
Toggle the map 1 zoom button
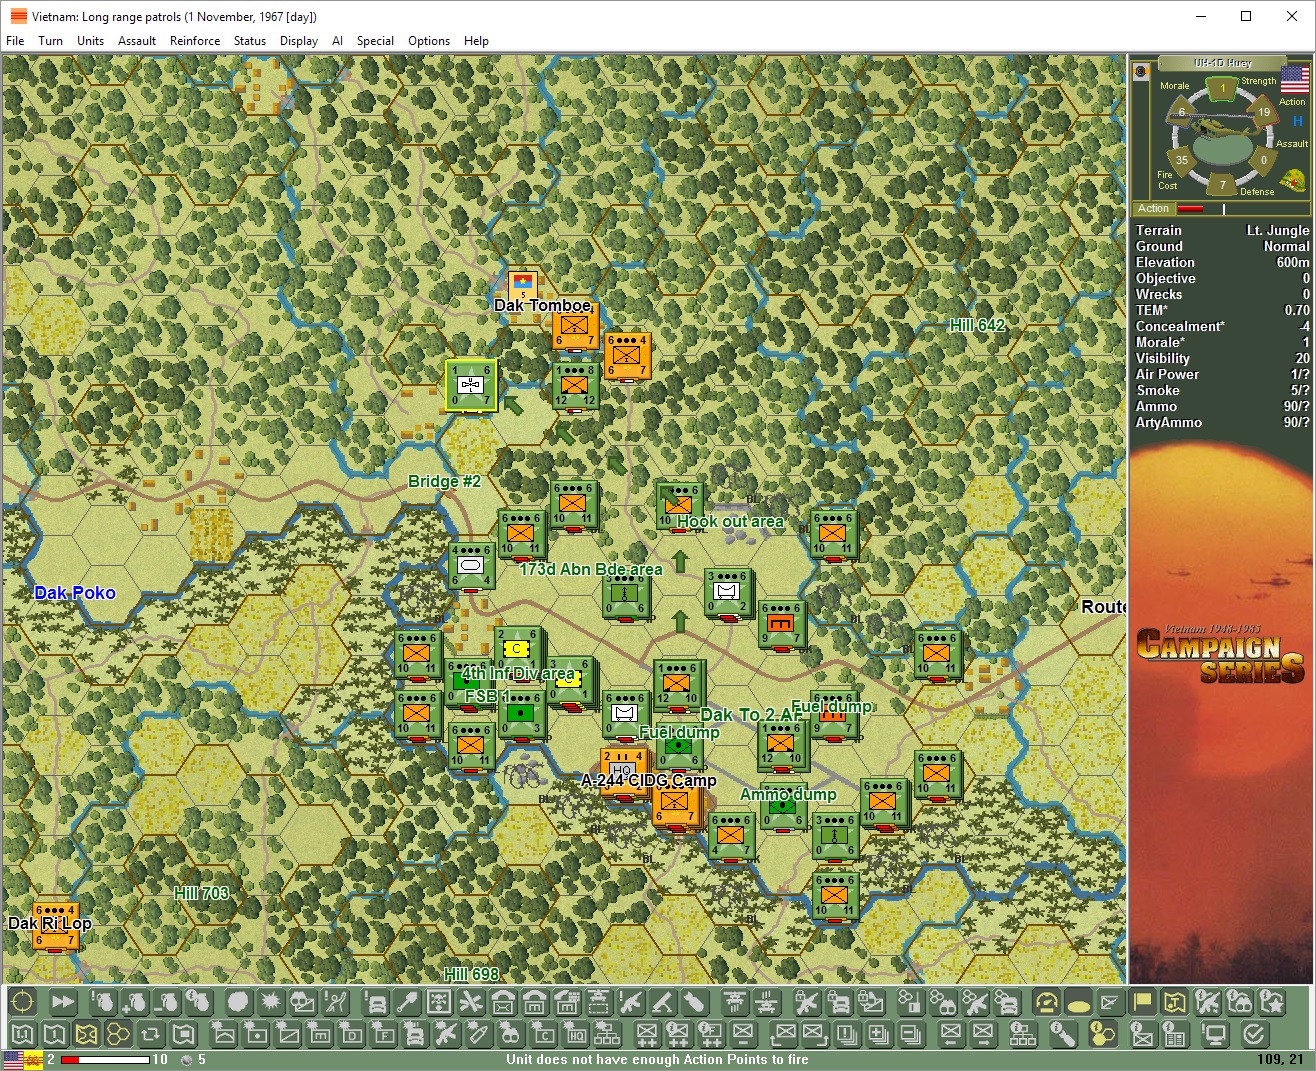click(54, 1033)
